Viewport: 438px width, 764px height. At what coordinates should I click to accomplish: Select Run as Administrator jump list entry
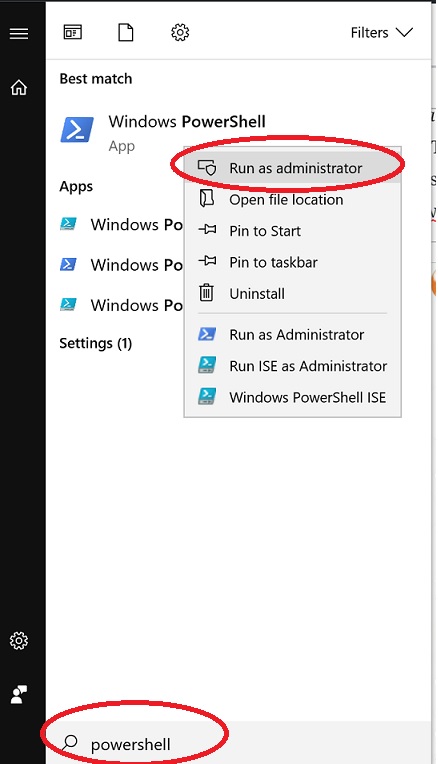pyautogui.click(x=292, y=335)
